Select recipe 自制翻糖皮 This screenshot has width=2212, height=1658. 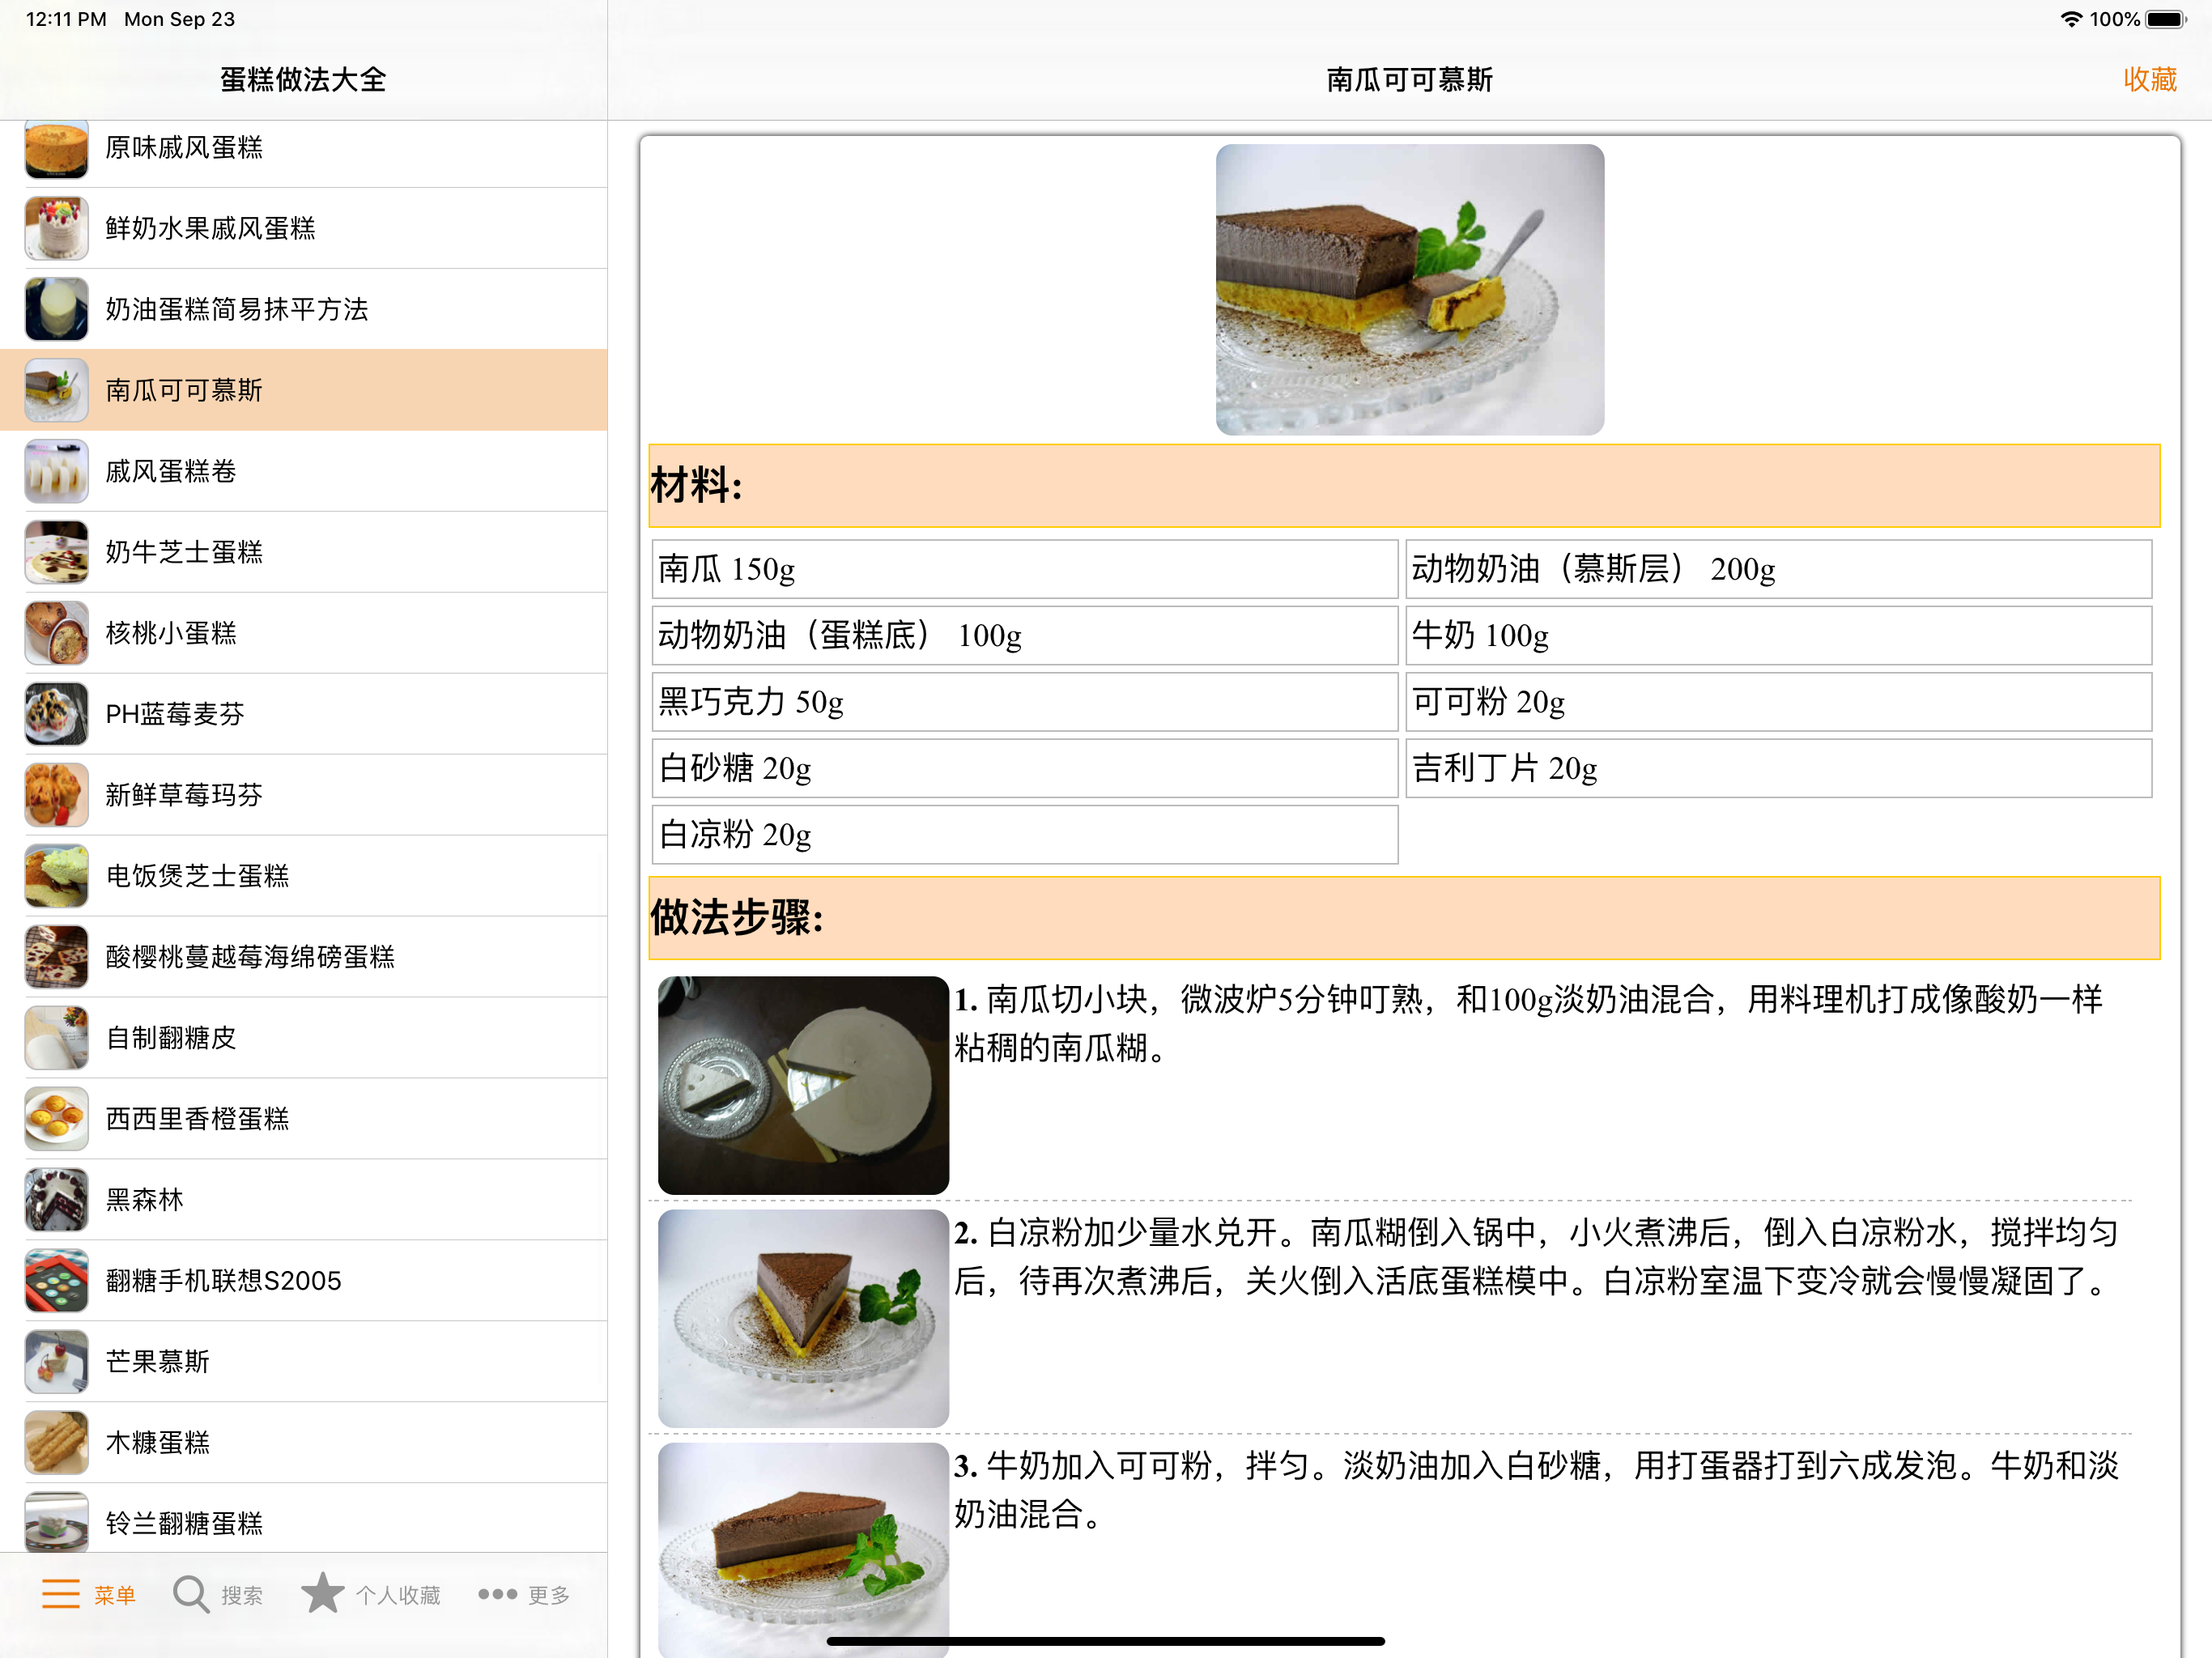[x=171, y=1038]
